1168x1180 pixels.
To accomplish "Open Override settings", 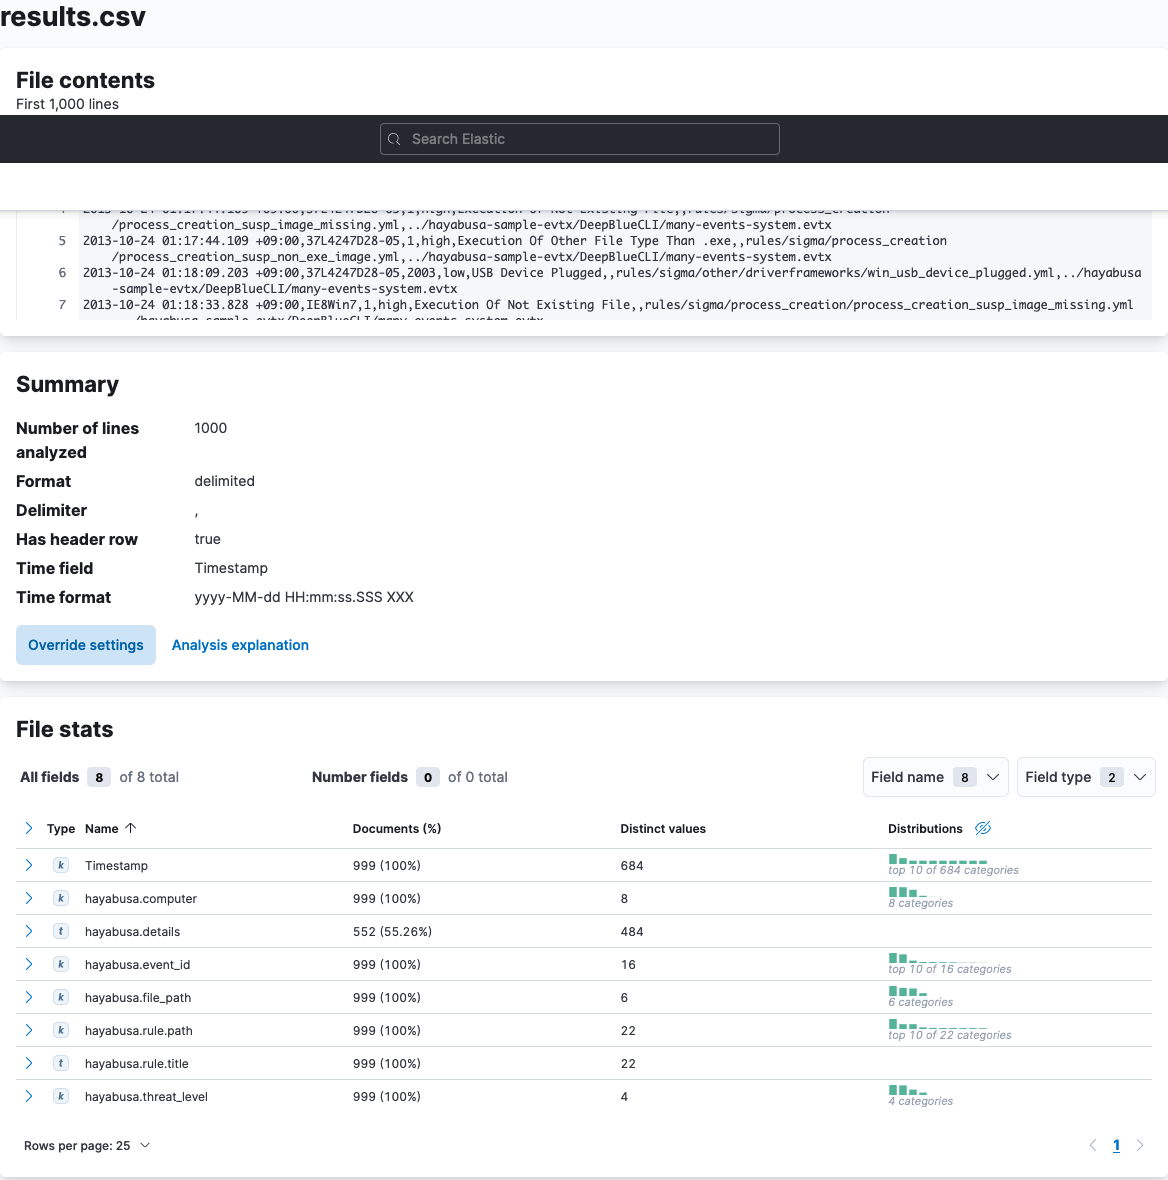I will coord(86,645).
